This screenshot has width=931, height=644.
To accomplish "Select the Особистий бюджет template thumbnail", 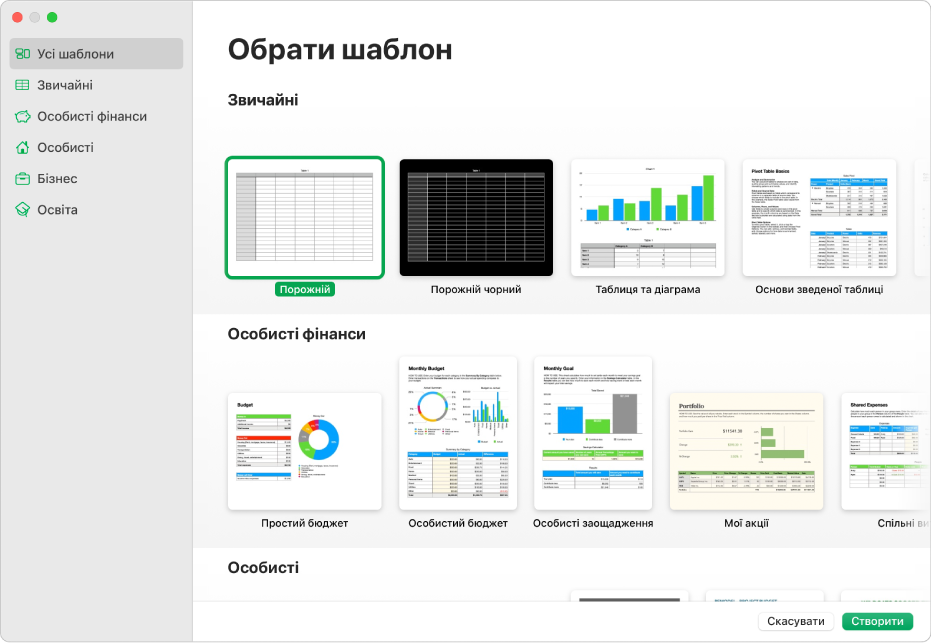I will tap(458, 433).
